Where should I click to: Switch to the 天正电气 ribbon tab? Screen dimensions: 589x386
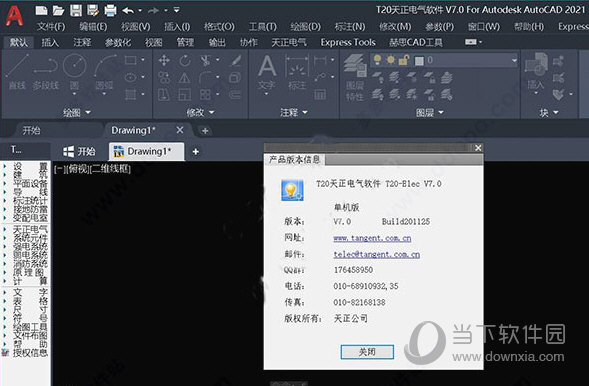point(289,42)
